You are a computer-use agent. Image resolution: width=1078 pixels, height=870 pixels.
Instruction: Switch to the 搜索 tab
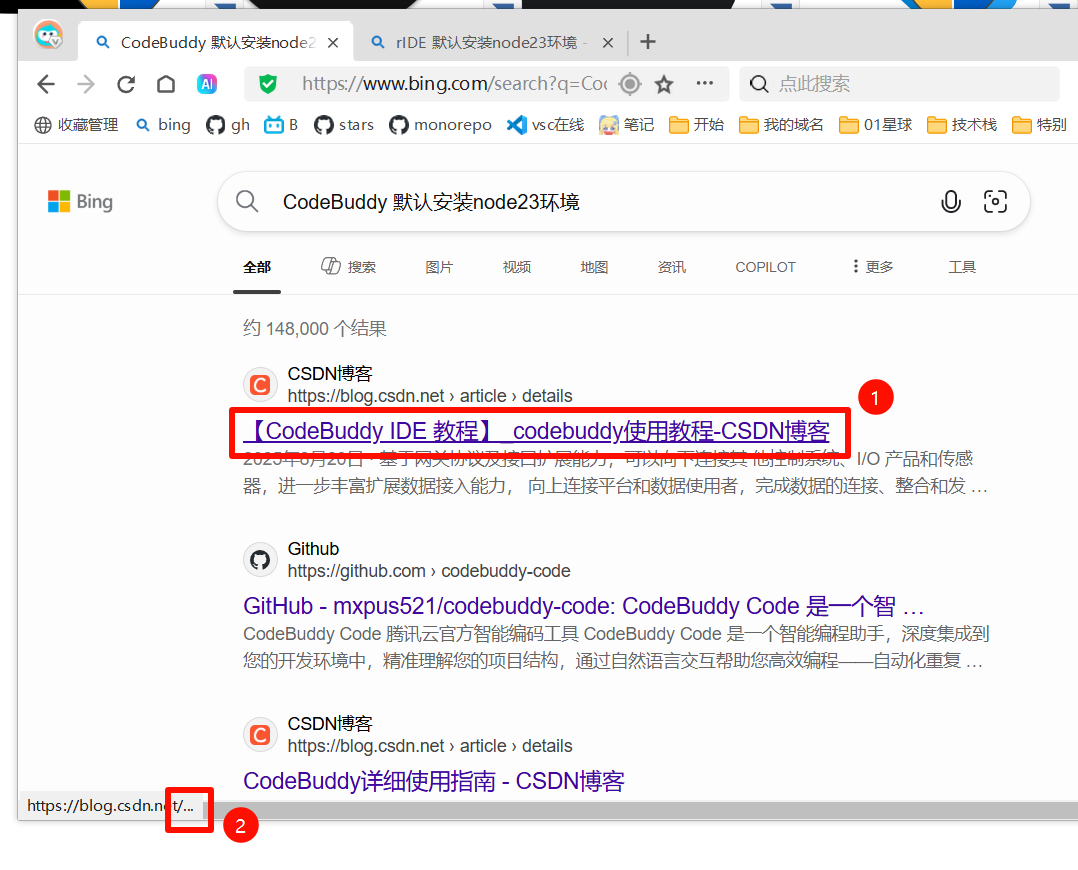(x=349, y=266)
